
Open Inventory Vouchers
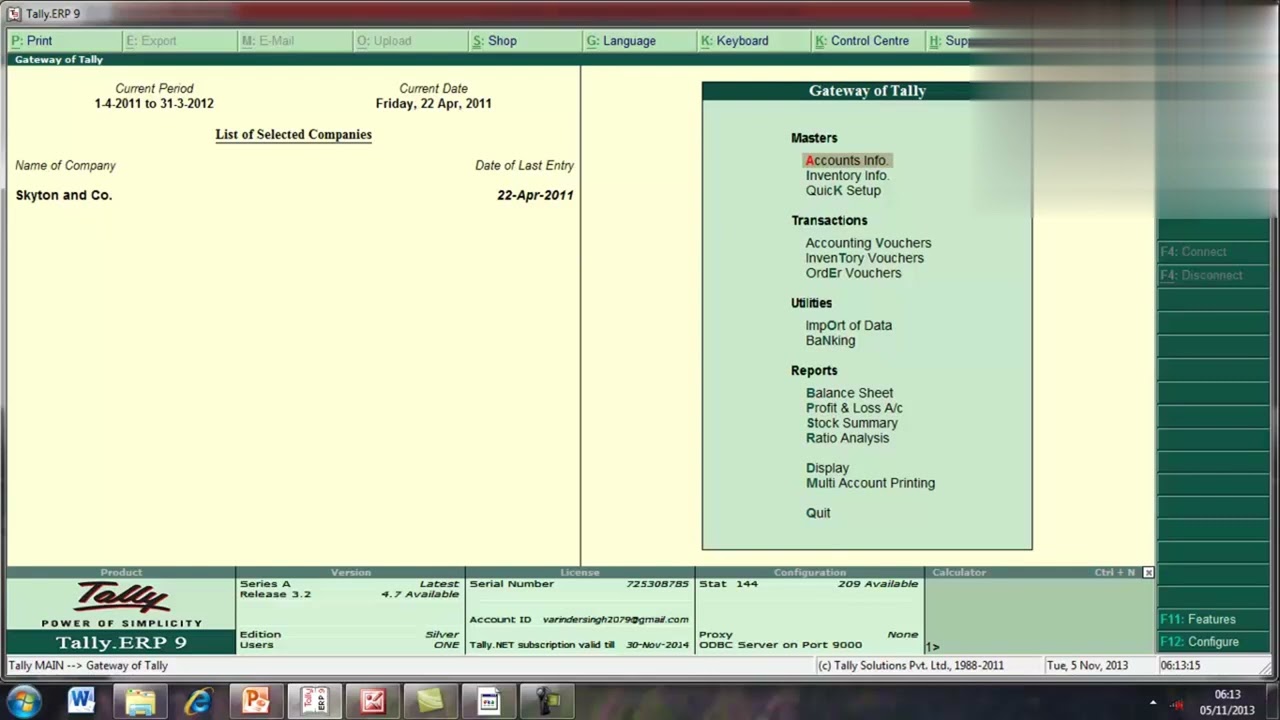(865, 258)
